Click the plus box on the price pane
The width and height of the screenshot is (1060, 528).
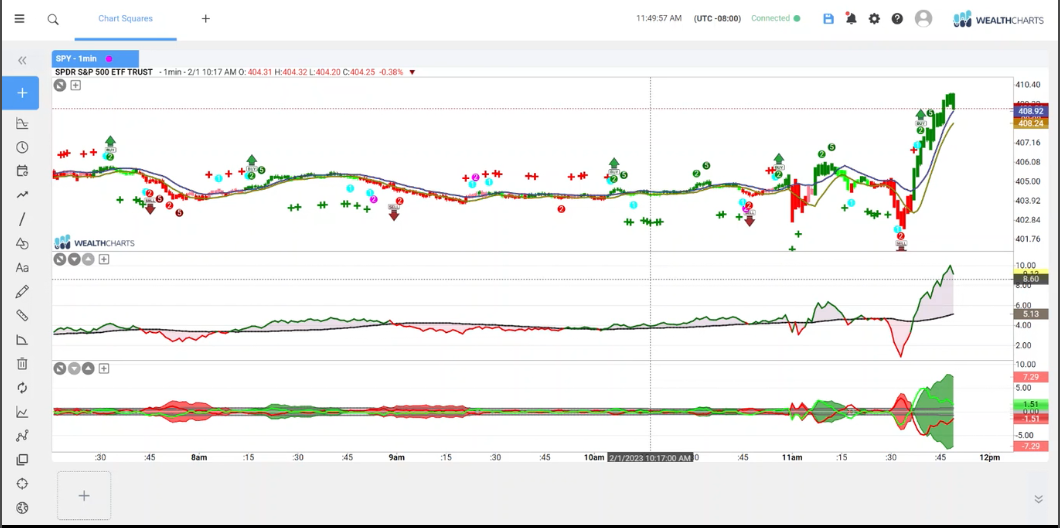point(76,85)
